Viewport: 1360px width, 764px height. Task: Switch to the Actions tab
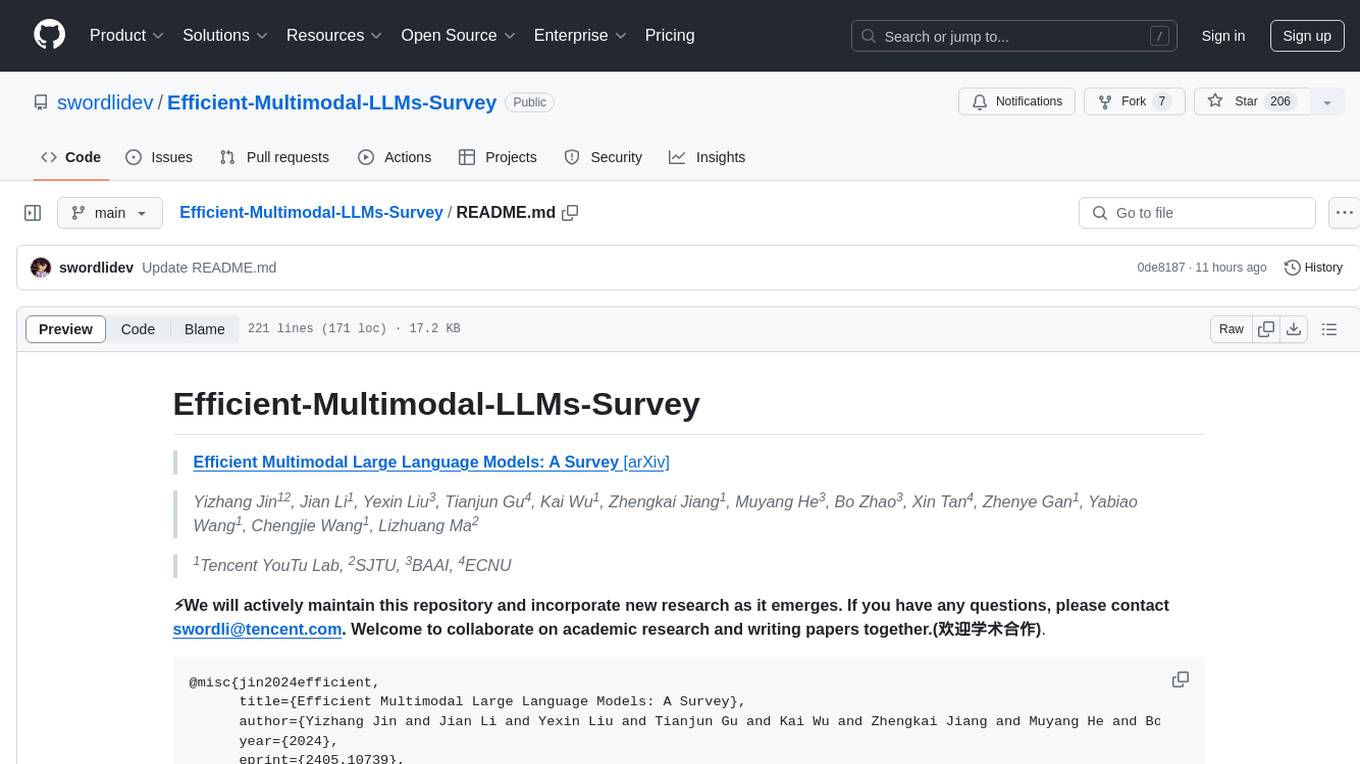(x=395, y=157)
